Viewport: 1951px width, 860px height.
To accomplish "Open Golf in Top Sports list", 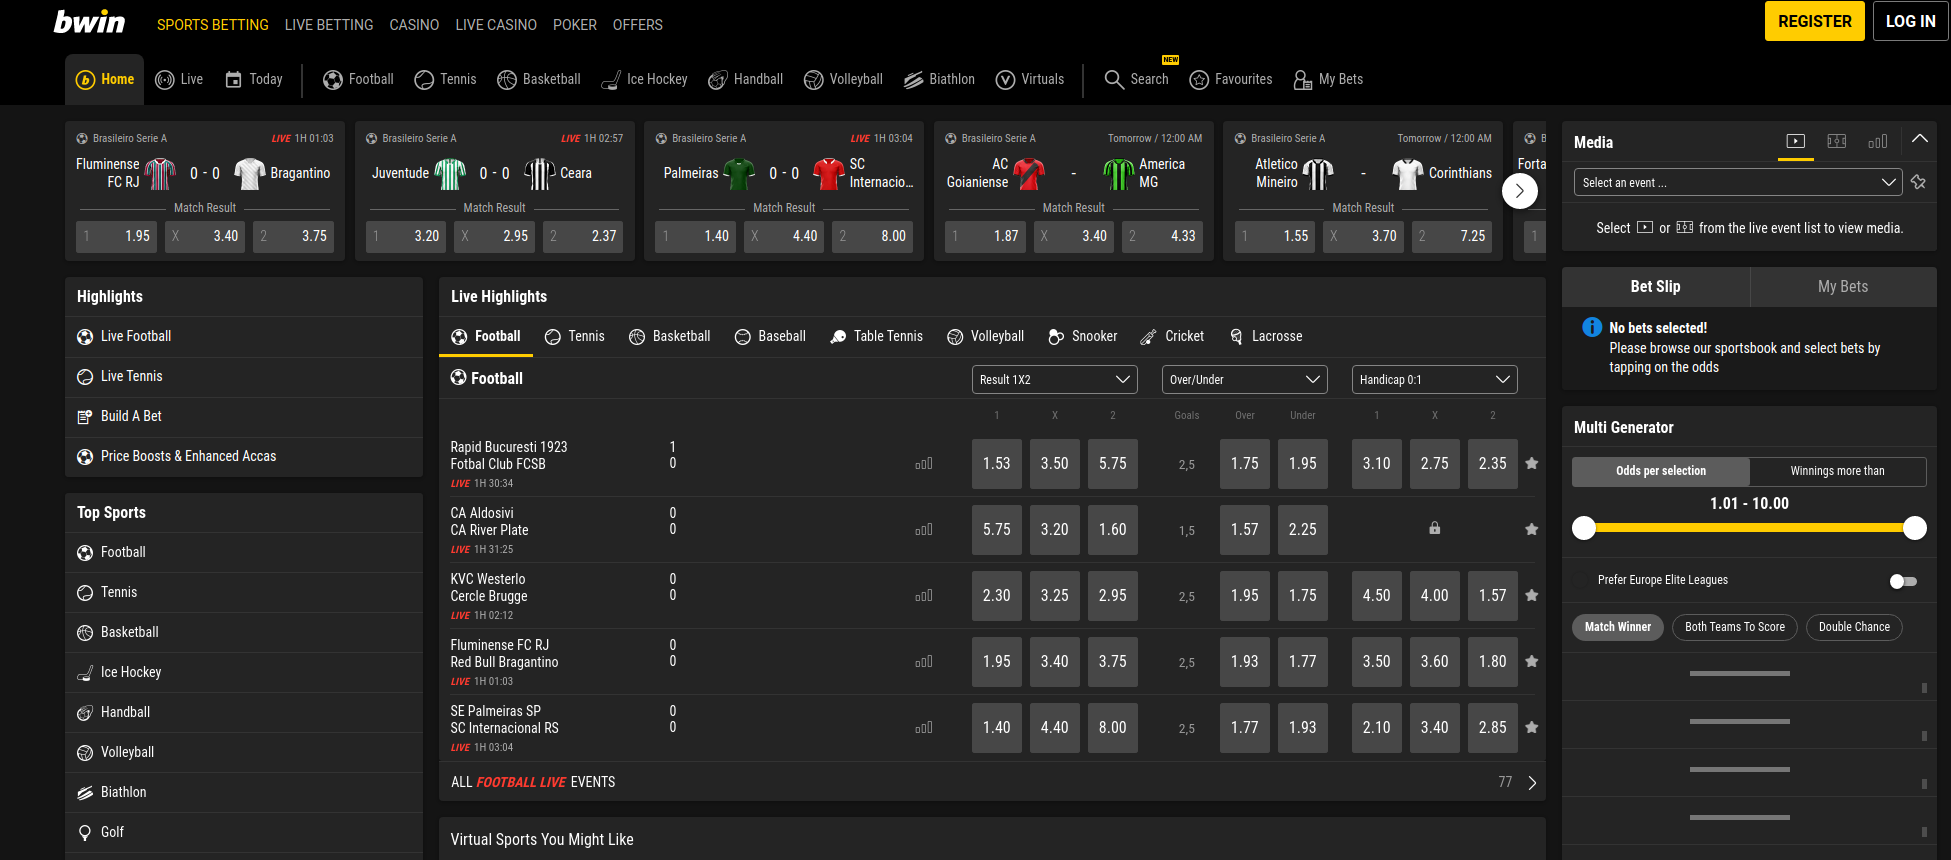I will (x=244, y=832).
